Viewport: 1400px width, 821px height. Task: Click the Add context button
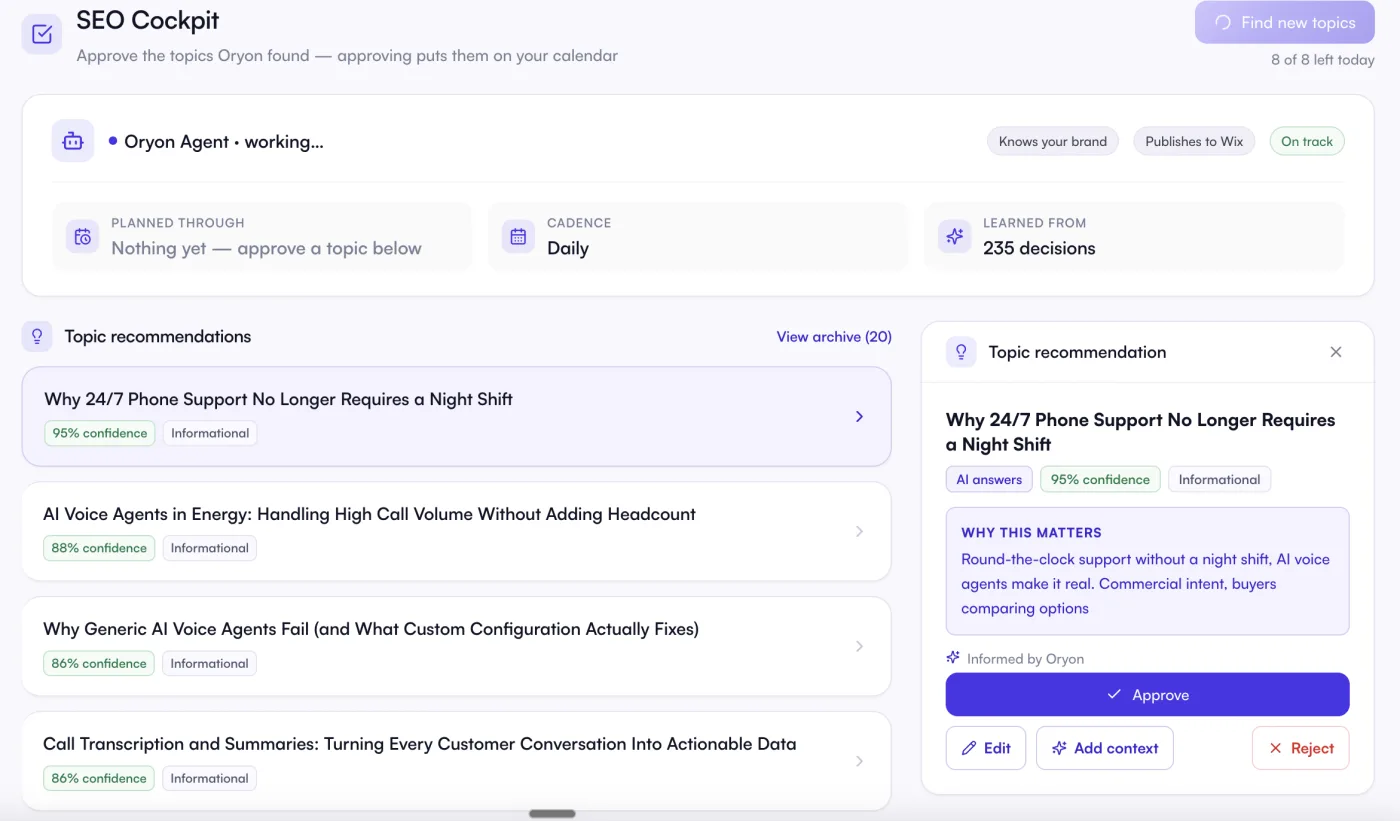(x=1104, y=748)
